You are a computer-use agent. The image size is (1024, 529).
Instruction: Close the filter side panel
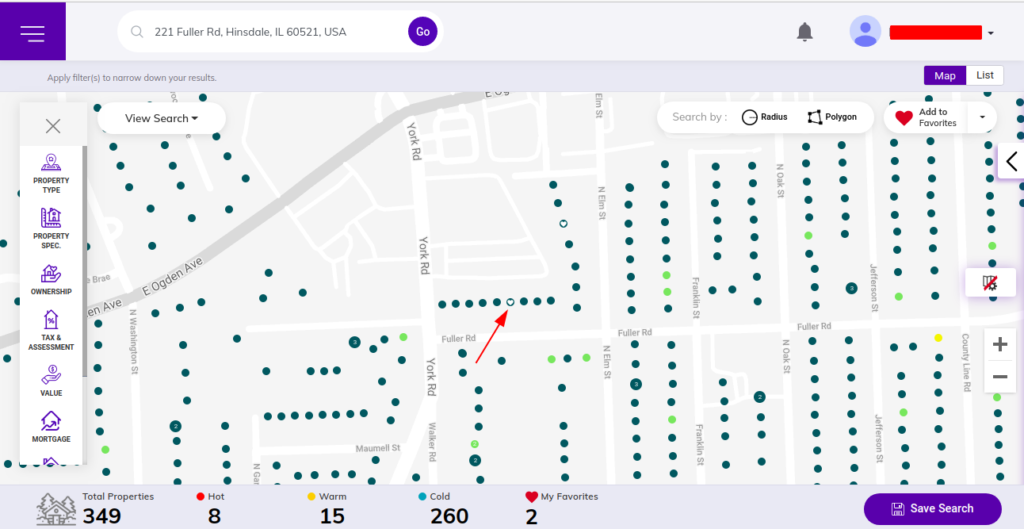click(53, 126)
